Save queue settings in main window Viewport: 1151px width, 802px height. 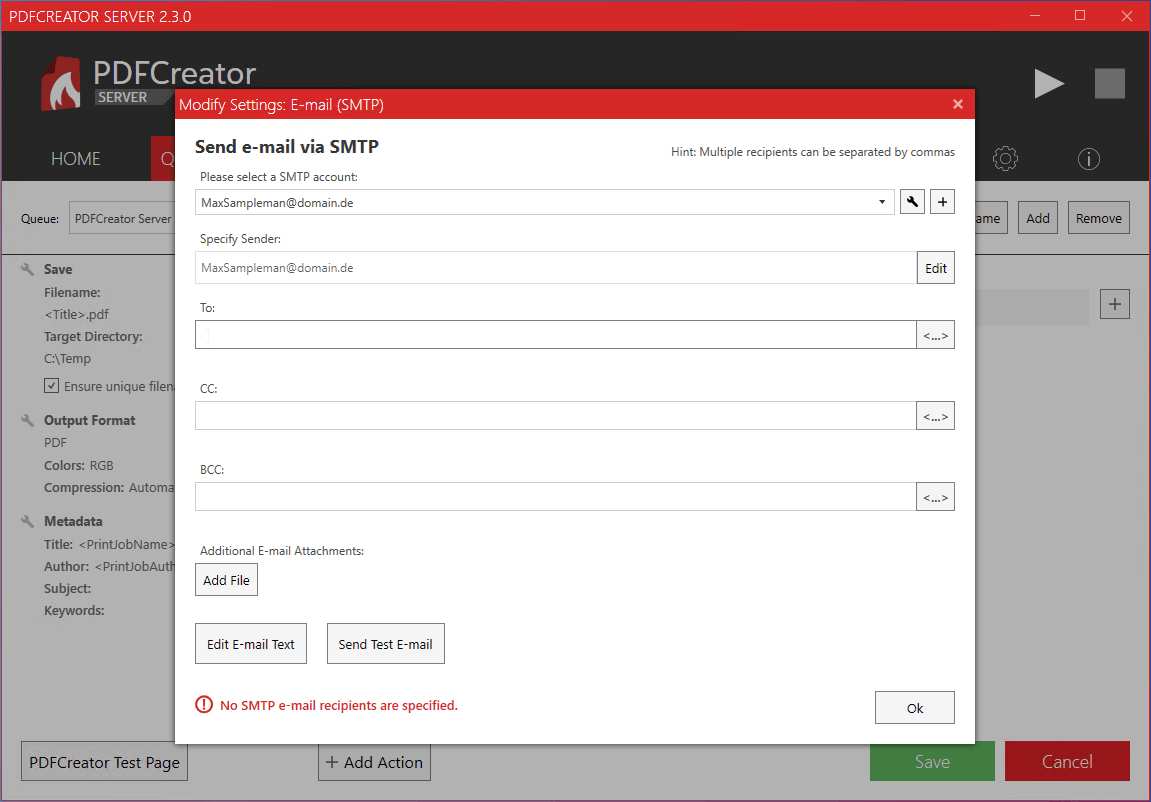tap(932, 761)
